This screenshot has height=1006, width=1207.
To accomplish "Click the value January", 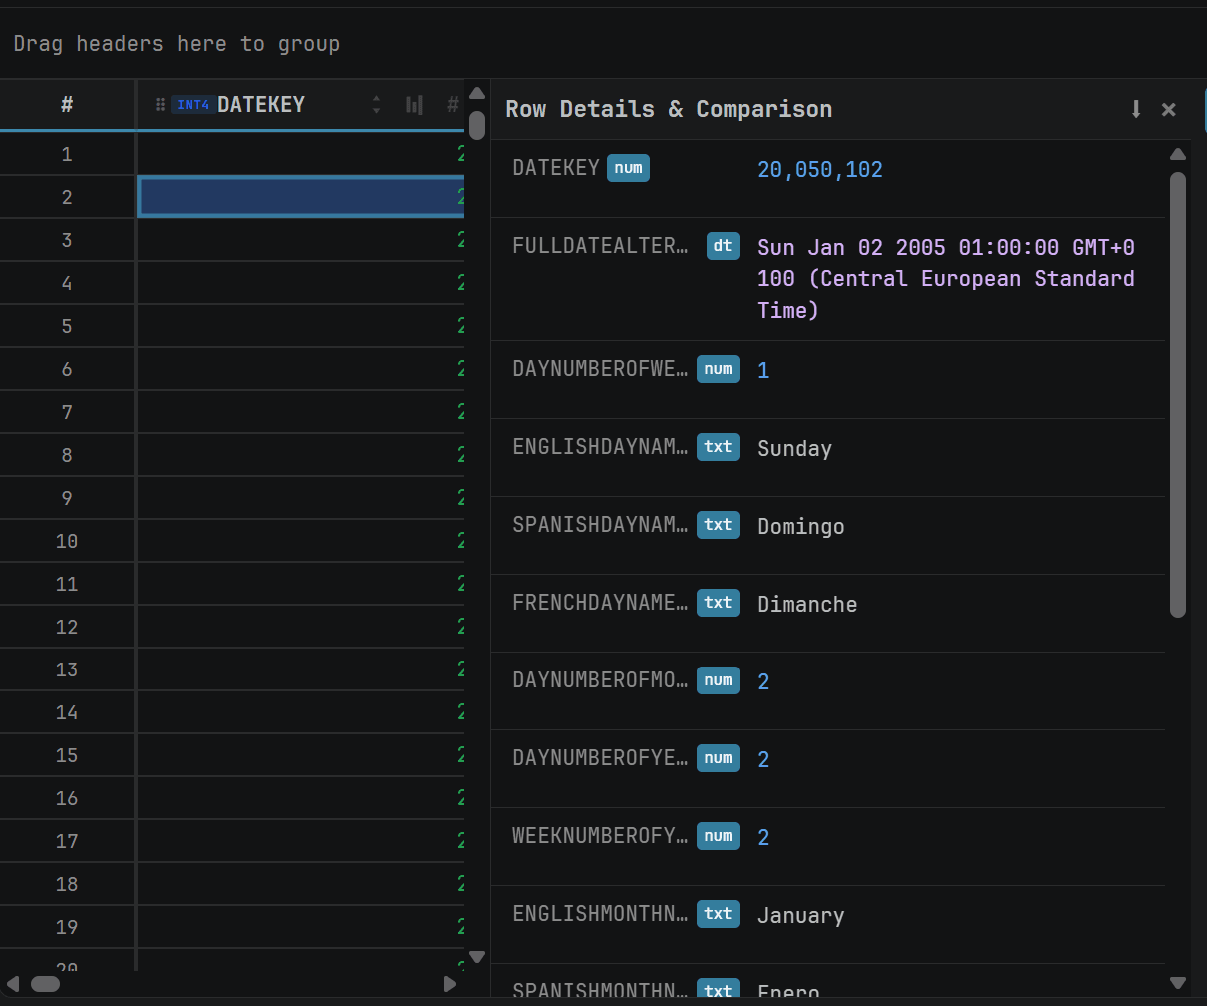I will coord(801,916).
